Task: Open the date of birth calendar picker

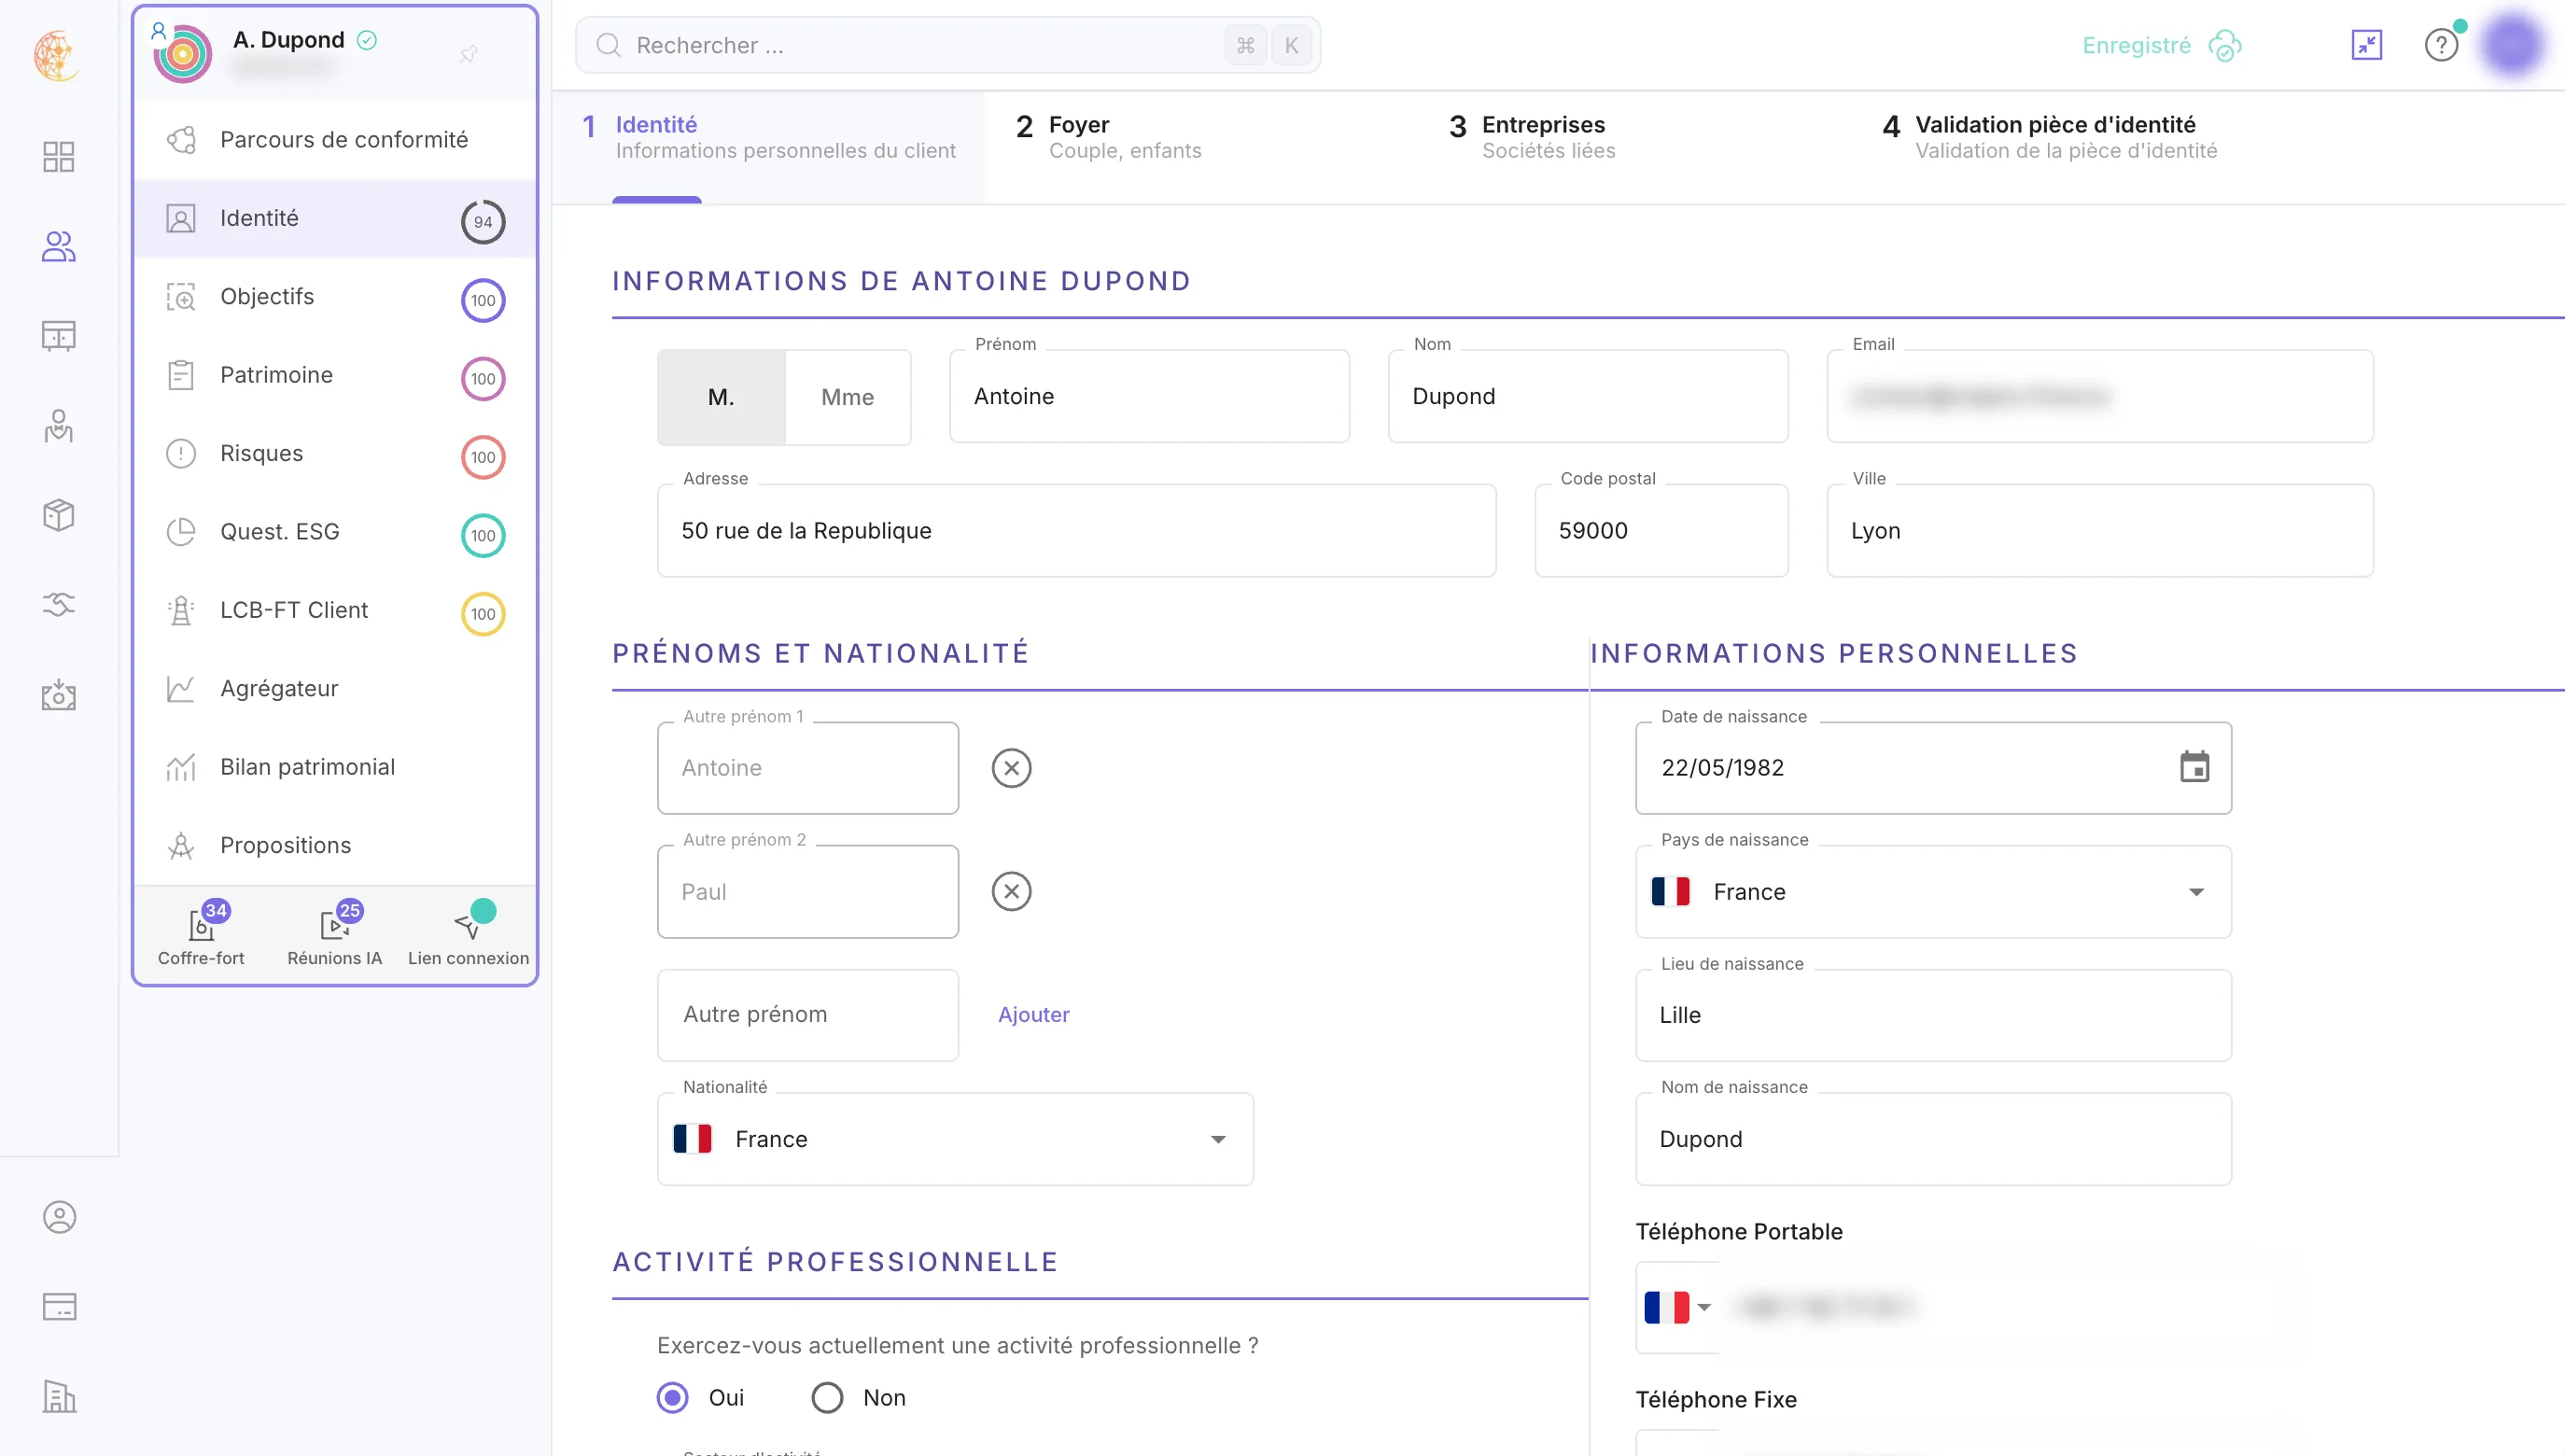Action: pyautogui.click(x=2194, y=767)
